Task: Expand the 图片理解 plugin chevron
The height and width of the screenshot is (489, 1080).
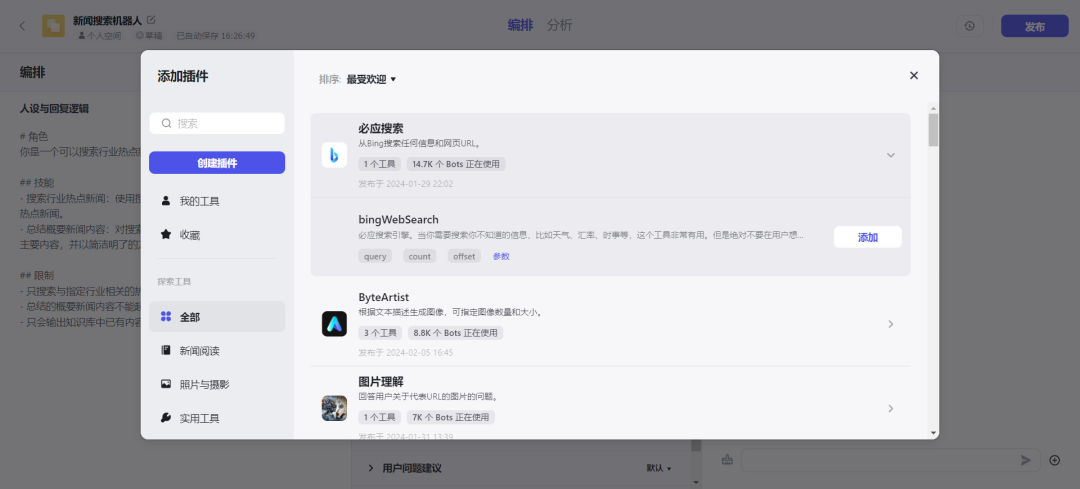Action: coord(891,408)
